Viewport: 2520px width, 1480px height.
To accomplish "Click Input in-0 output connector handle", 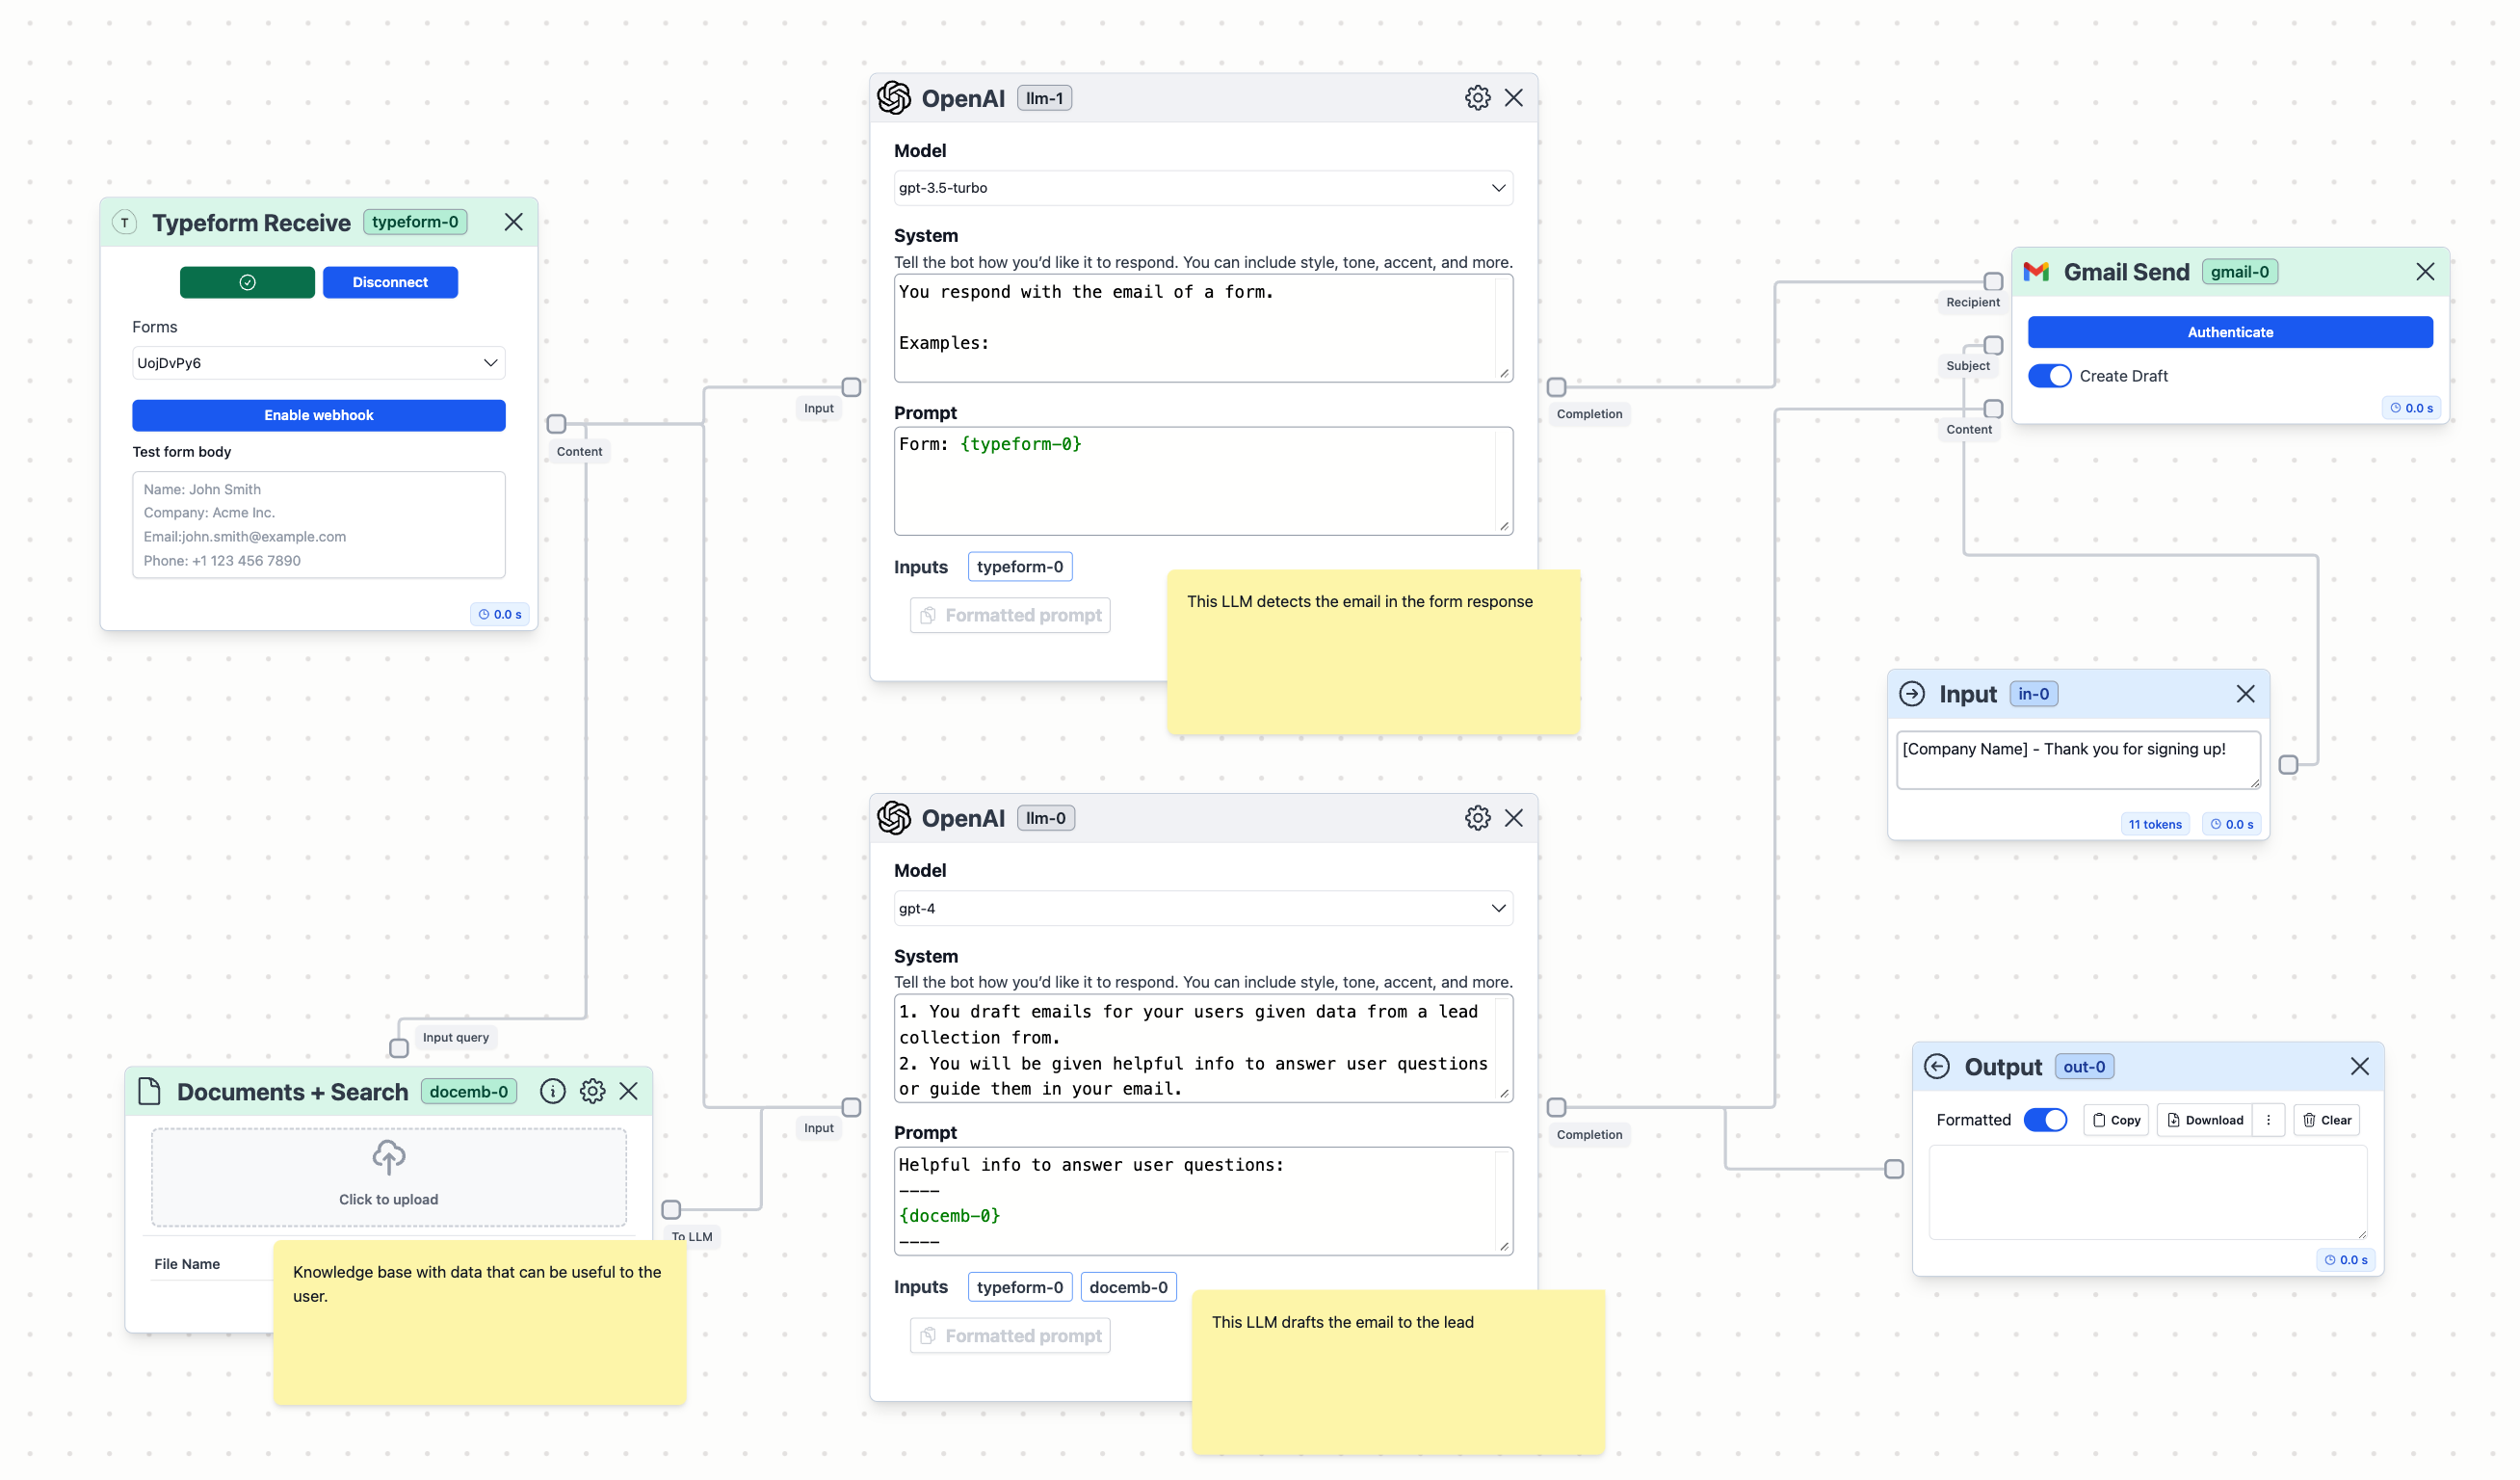I will pyautogui.click(x=2288, y=765).
